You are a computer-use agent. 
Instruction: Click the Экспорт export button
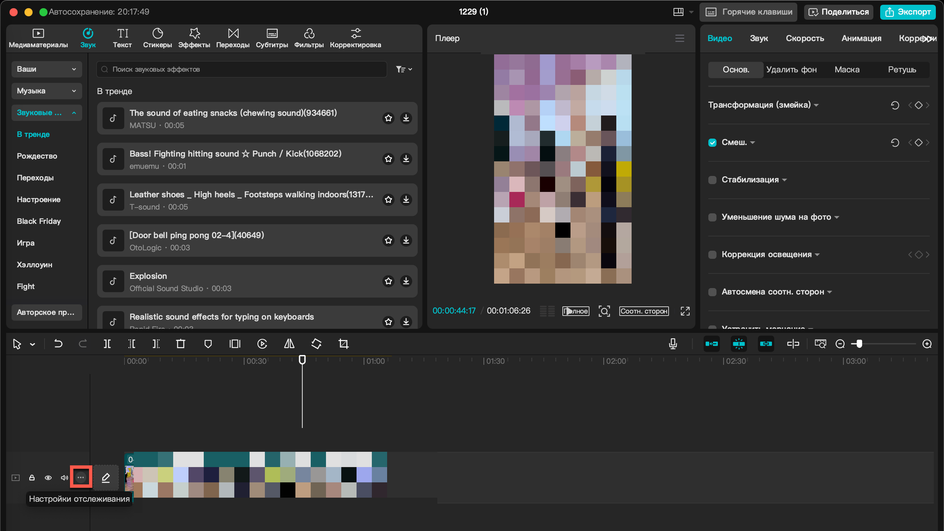point(908,12)
